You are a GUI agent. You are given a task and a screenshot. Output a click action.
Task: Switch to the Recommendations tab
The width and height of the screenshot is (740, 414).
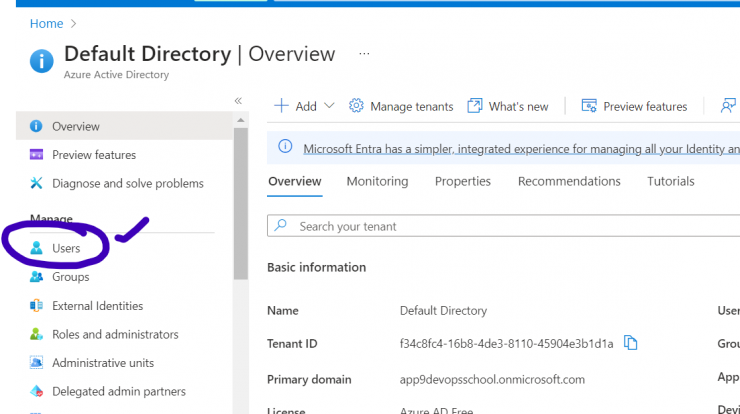[569, 182]
